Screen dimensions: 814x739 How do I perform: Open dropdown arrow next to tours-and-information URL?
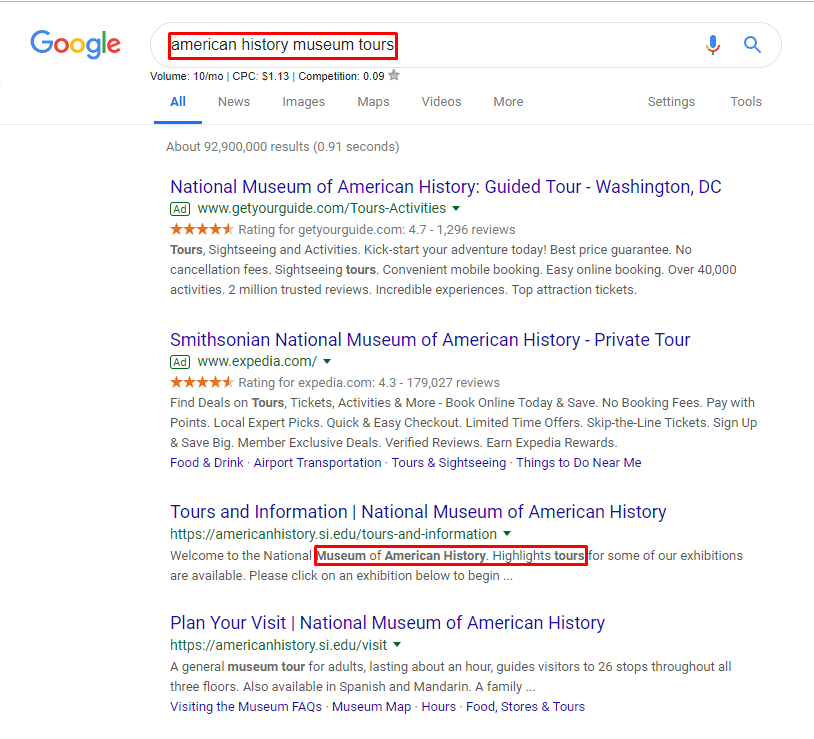[x=507, y=534]
